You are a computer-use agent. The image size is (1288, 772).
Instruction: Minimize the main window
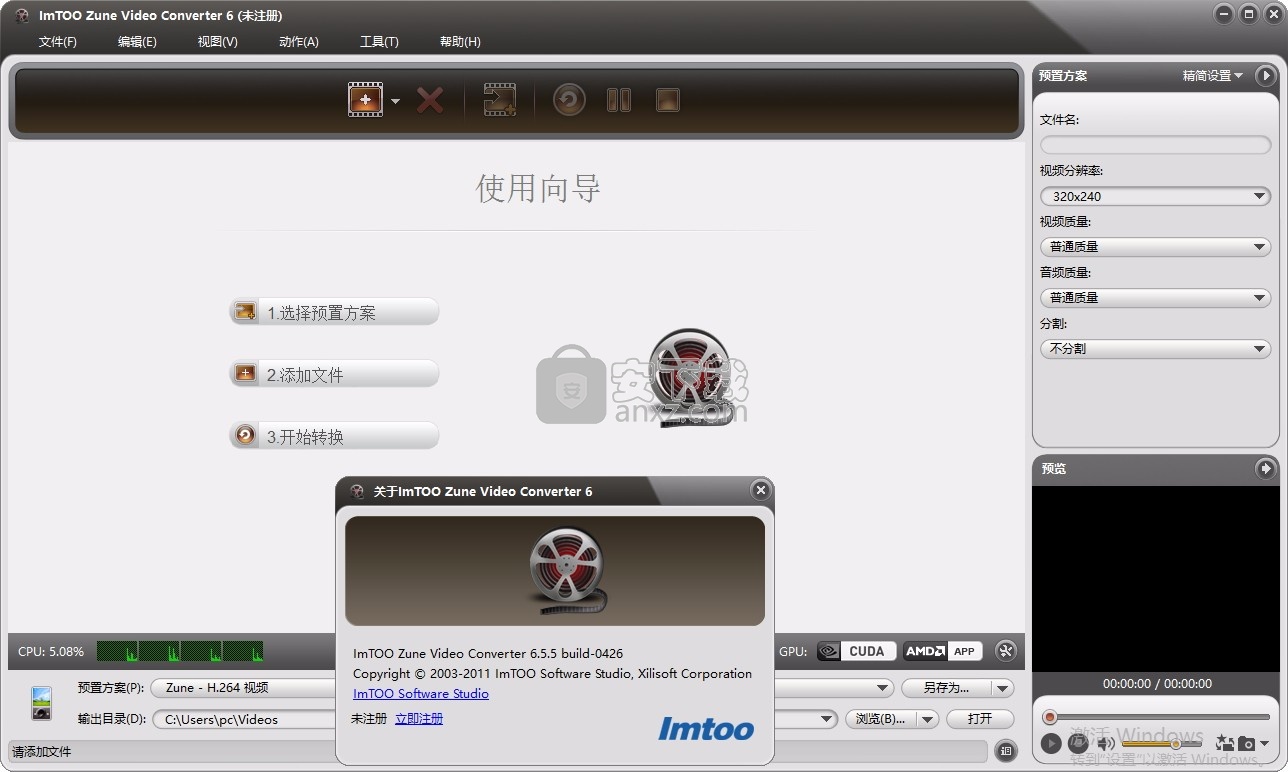[1223, 14]
